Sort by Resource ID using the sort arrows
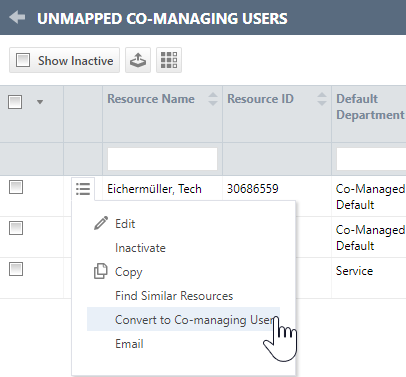Image resolution: width=406 pixels, height=377 pixels. 322,99
